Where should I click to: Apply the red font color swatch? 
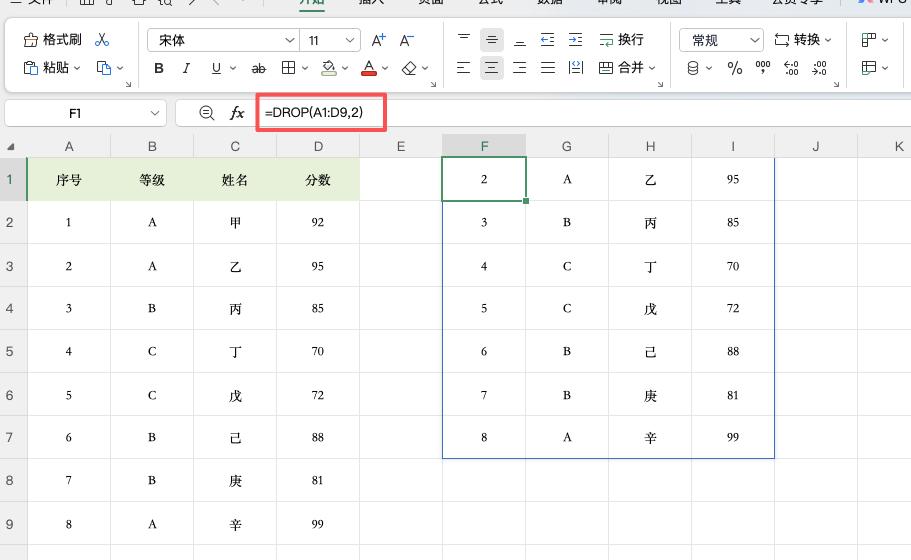click(369, 68)
